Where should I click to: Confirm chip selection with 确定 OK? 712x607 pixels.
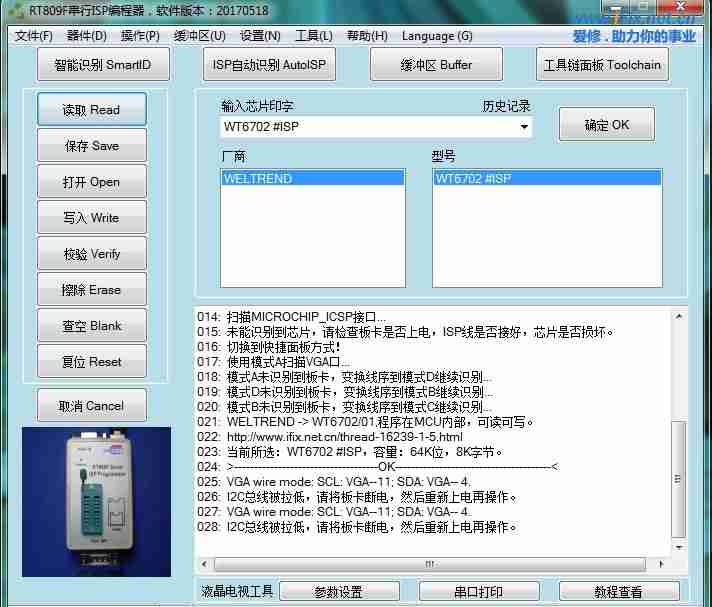606,125
